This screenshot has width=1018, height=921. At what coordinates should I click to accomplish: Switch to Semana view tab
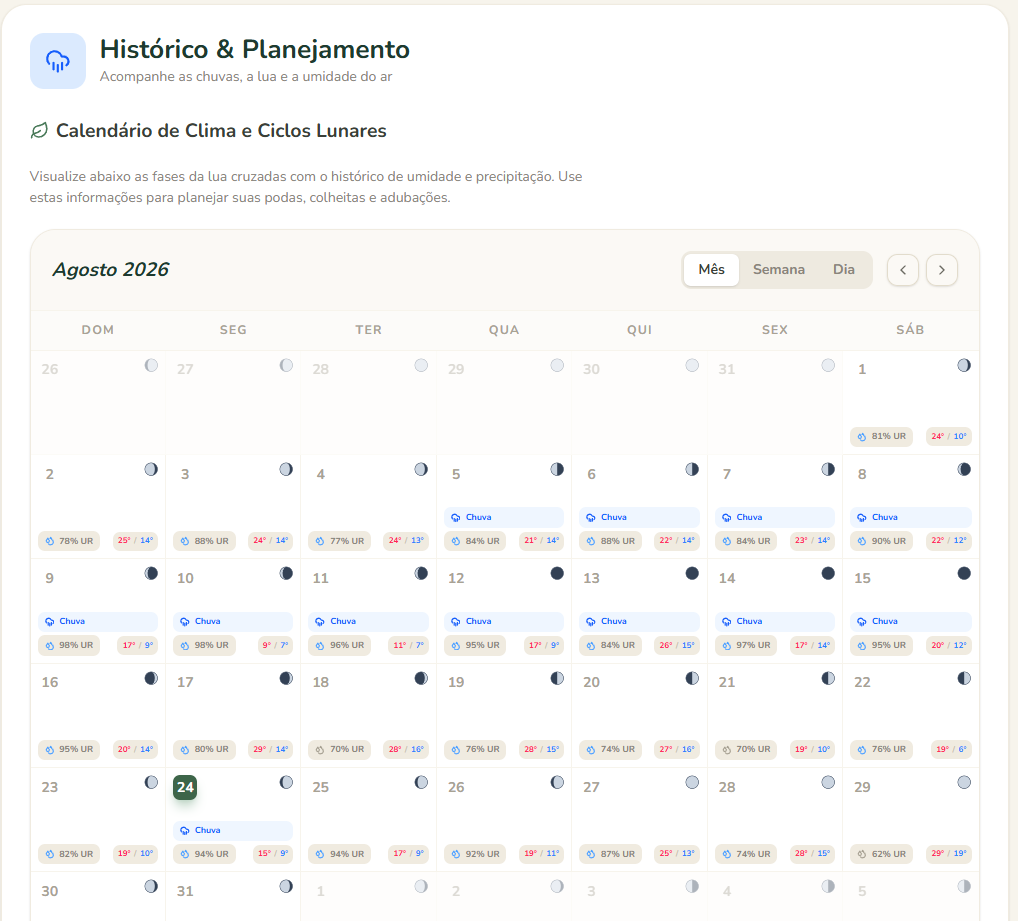(778, 269)
